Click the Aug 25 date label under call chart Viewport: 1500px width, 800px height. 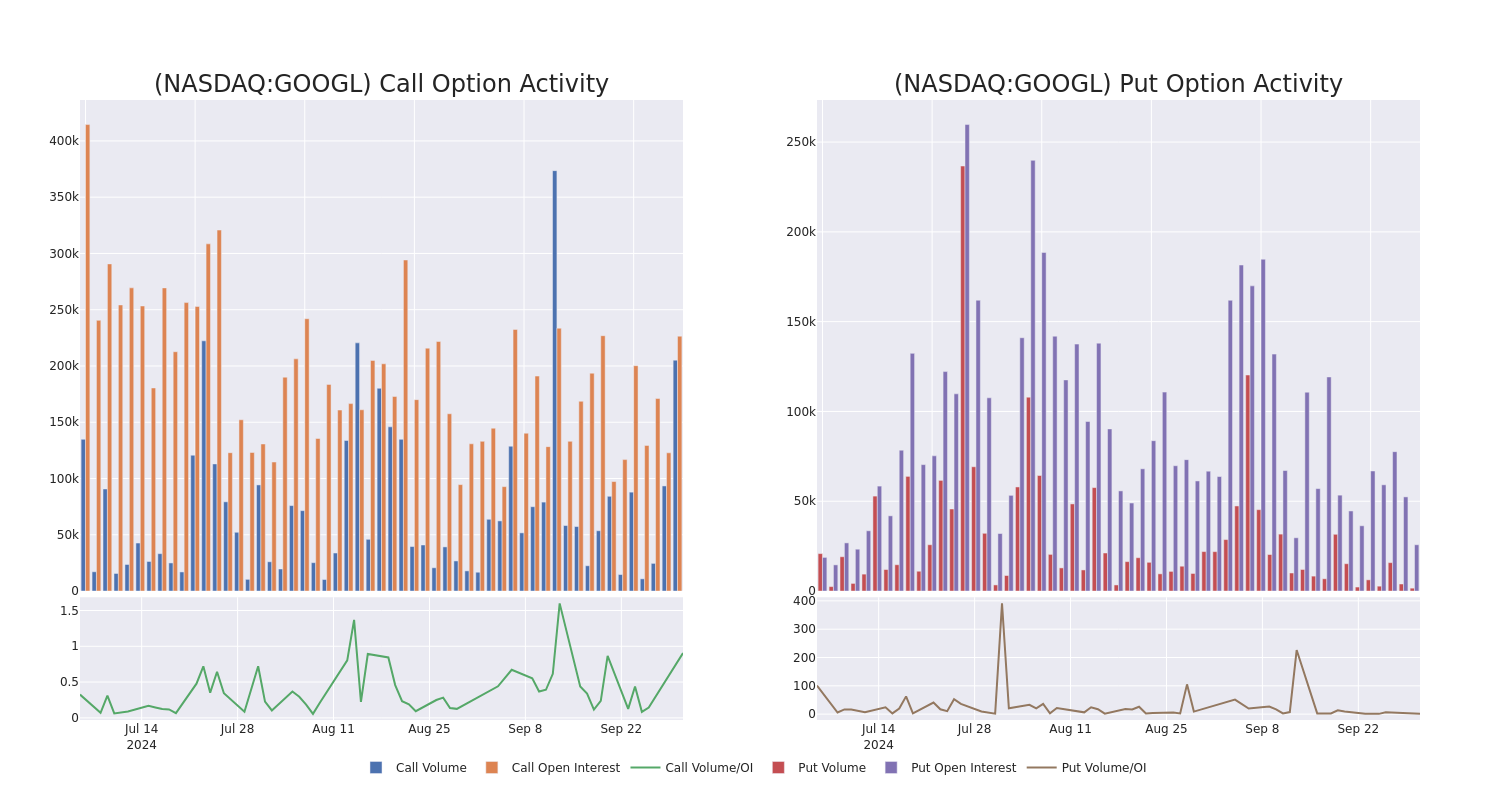tap(429, 729)
